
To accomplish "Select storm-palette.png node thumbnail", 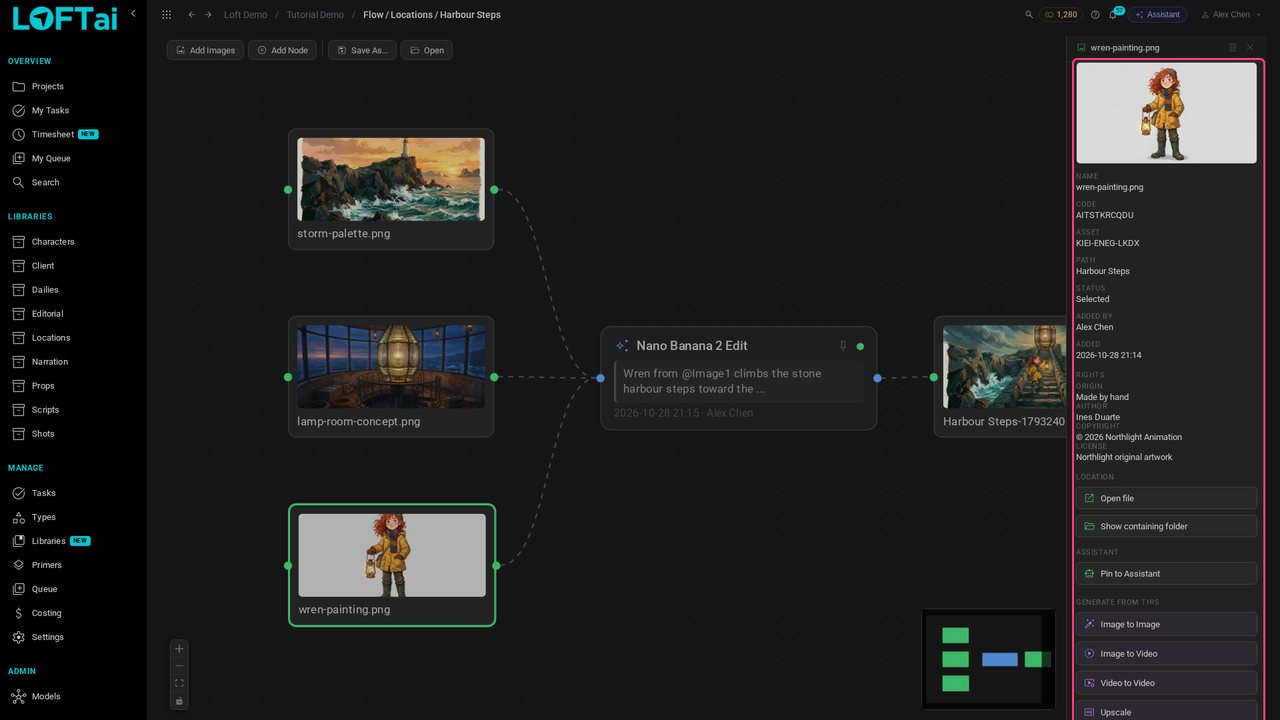I will (391, 179).
